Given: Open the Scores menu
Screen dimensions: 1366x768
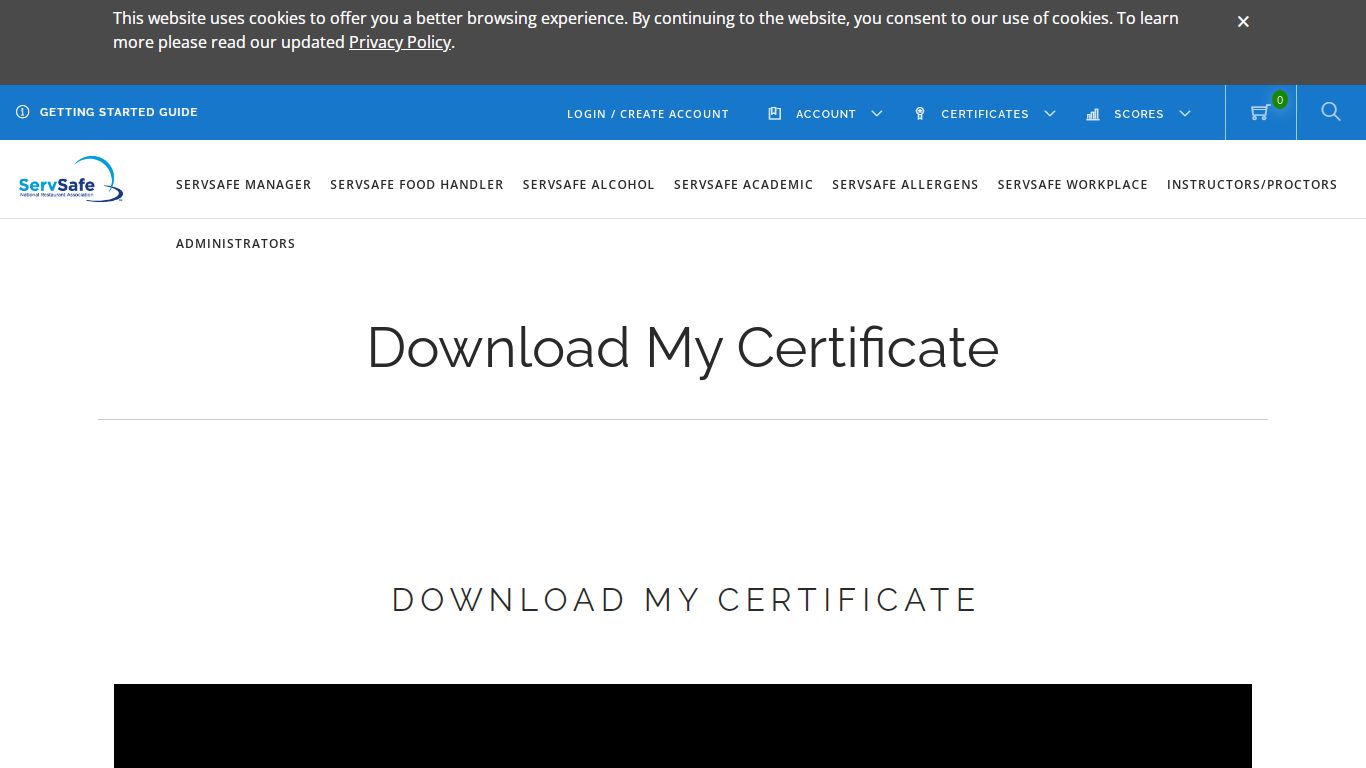Looking at the screenshot, I should coord(1138,114).
